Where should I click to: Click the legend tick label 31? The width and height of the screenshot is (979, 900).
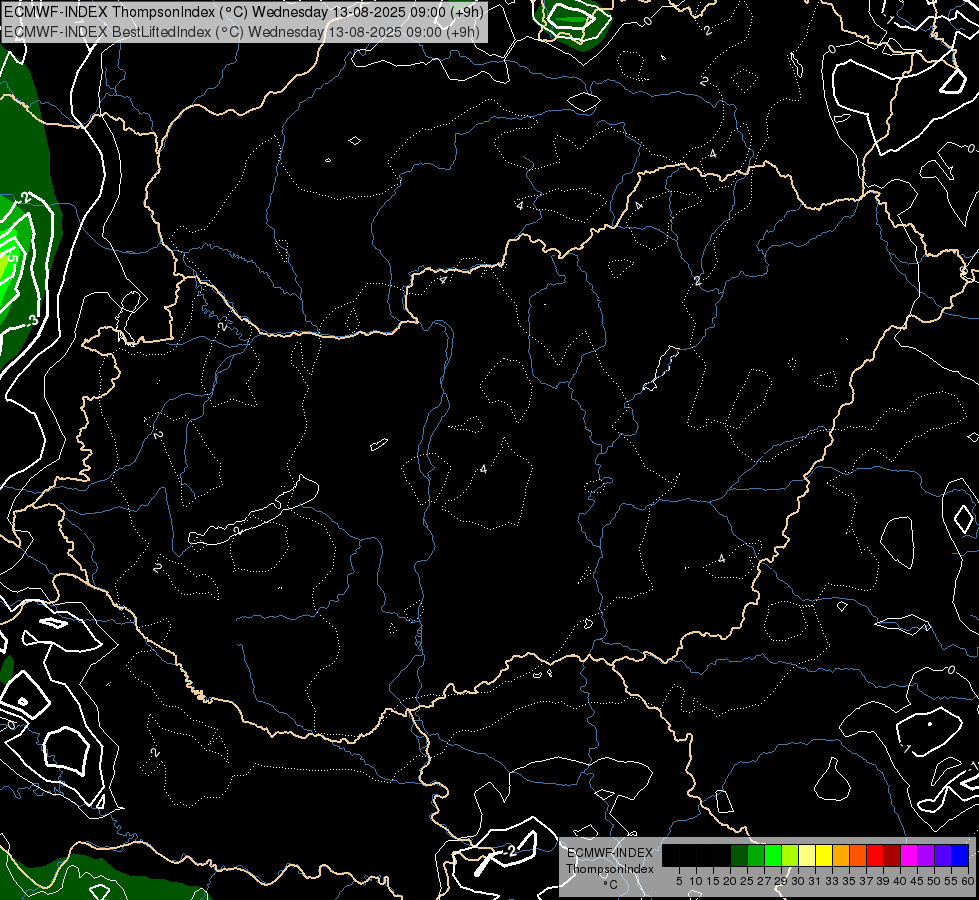tap(815, 881)
